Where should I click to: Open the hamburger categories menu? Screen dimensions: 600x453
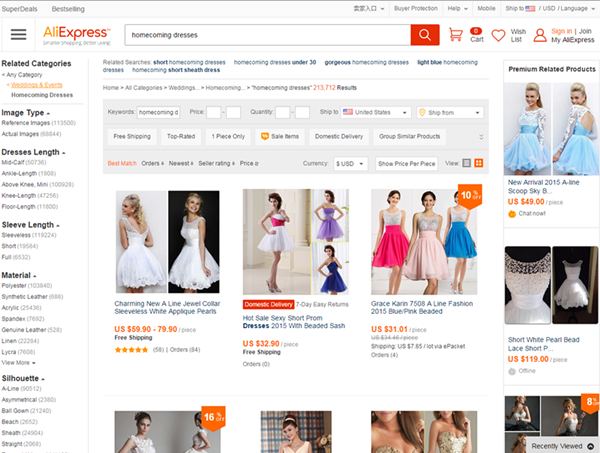(x=18, y=35)
